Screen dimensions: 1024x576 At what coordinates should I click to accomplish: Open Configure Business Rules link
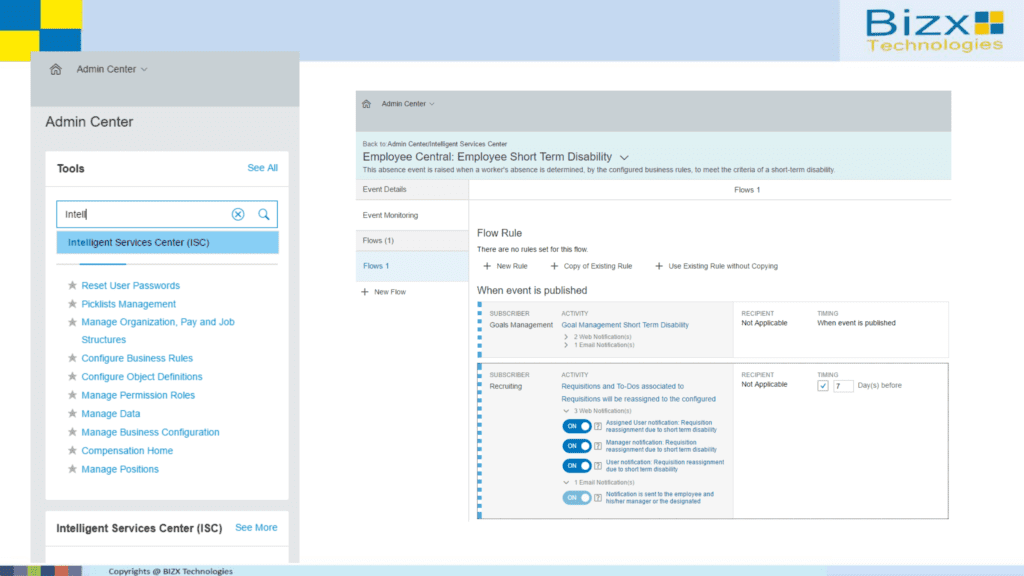[x=137, y=358]
